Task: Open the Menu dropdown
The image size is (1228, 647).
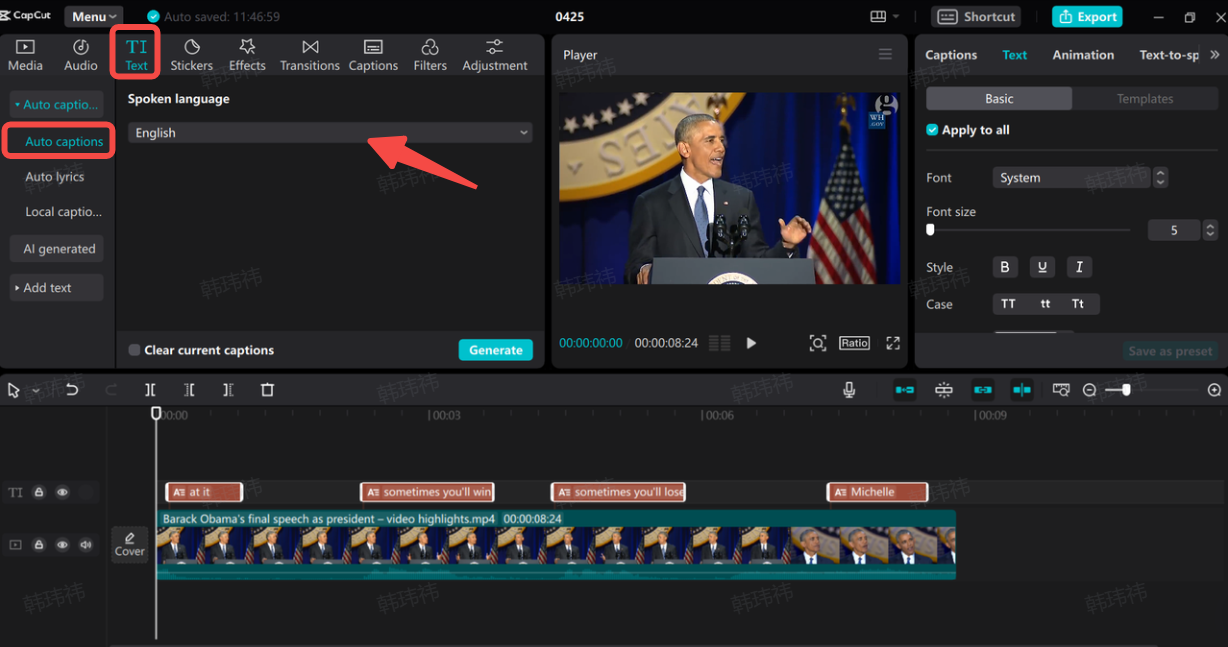Action: [93, 16]
